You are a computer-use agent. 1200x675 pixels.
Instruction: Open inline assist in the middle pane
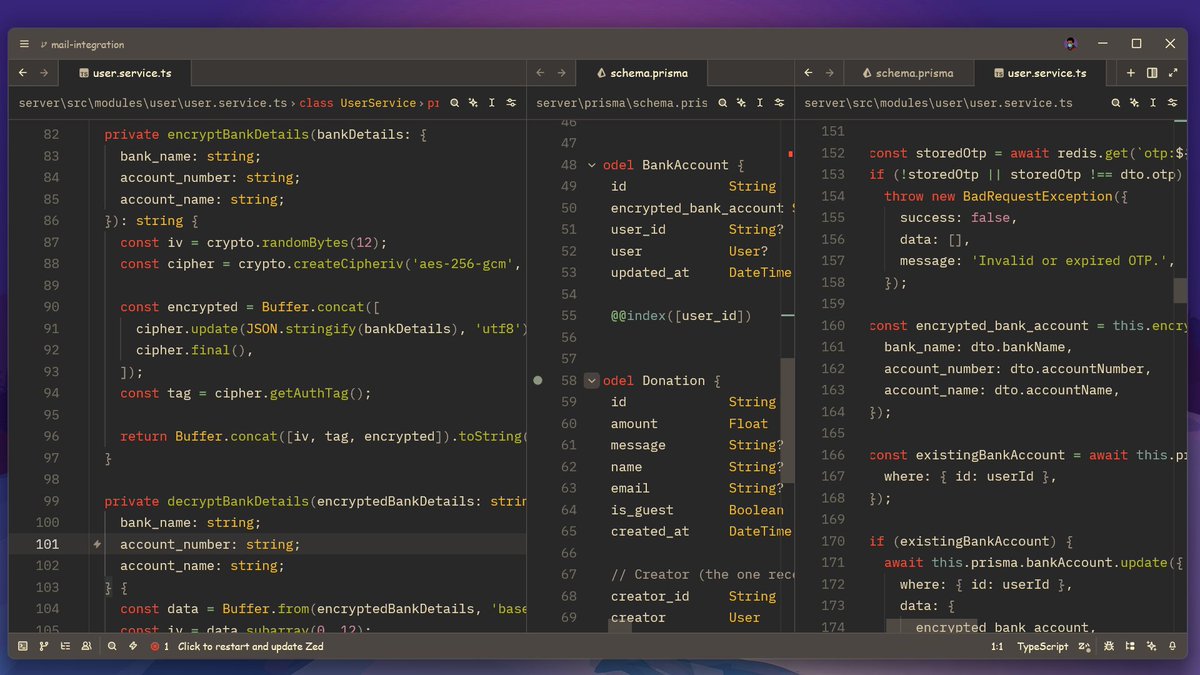[x=741, y=103]
